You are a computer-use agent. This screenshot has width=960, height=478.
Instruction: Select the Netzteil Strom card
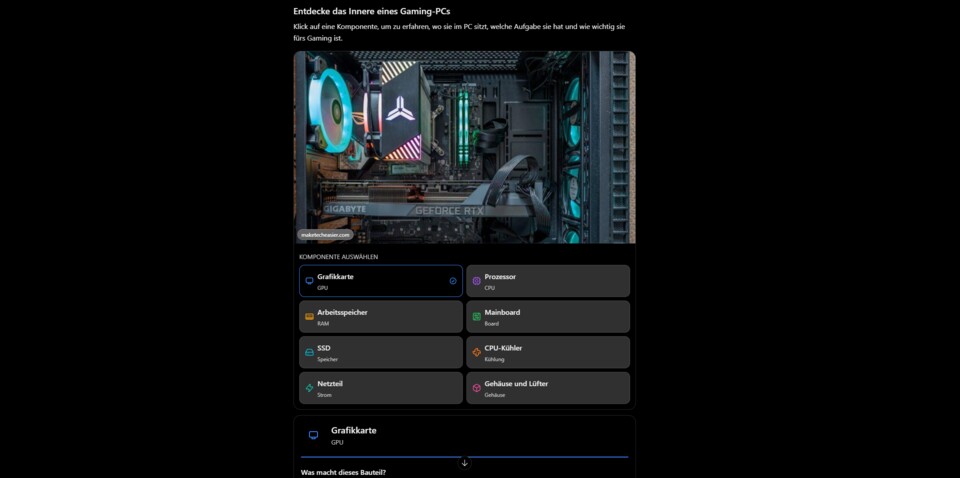click(381, 388)
